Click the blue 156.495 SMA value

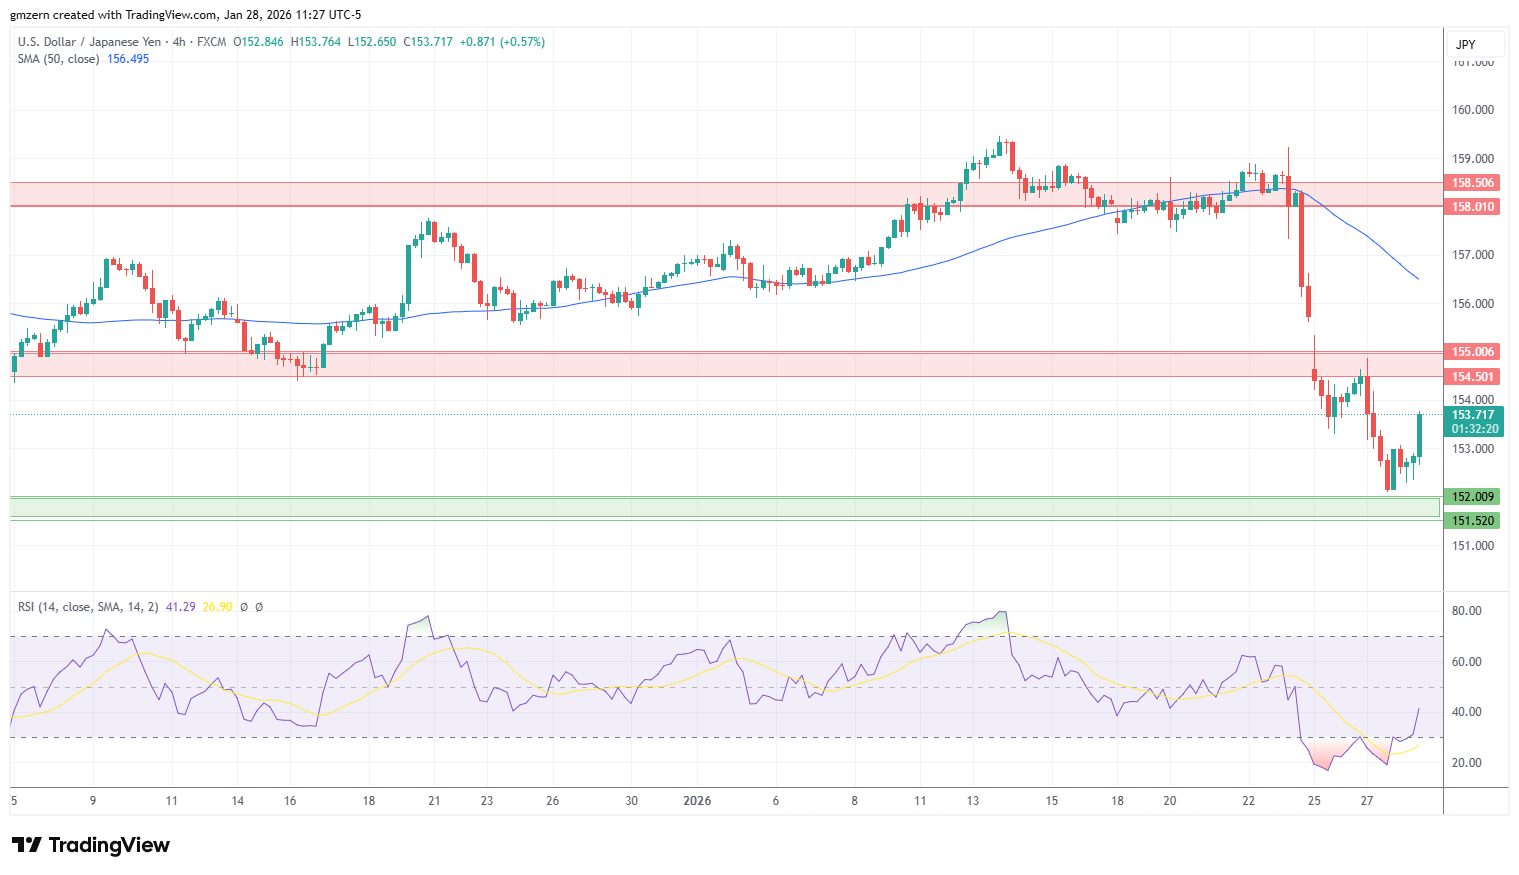(127, 59)
